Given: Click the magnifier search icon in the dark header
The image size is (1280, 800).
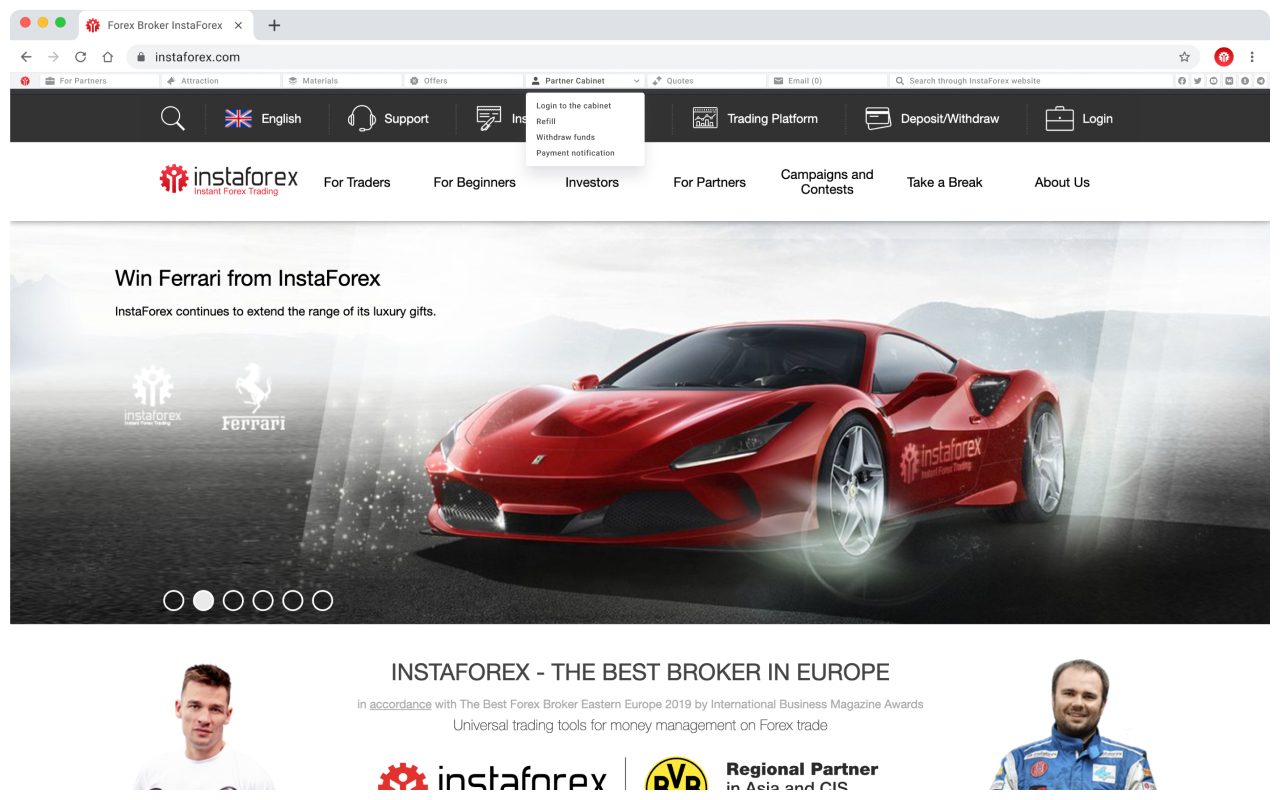Looking at the screenshot, I should [173, 118].
